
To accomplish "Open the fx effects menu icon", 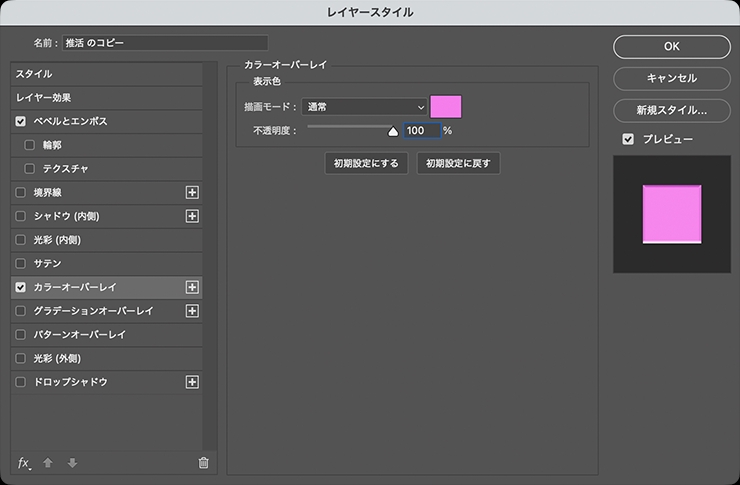I will (x=25, y=462).
